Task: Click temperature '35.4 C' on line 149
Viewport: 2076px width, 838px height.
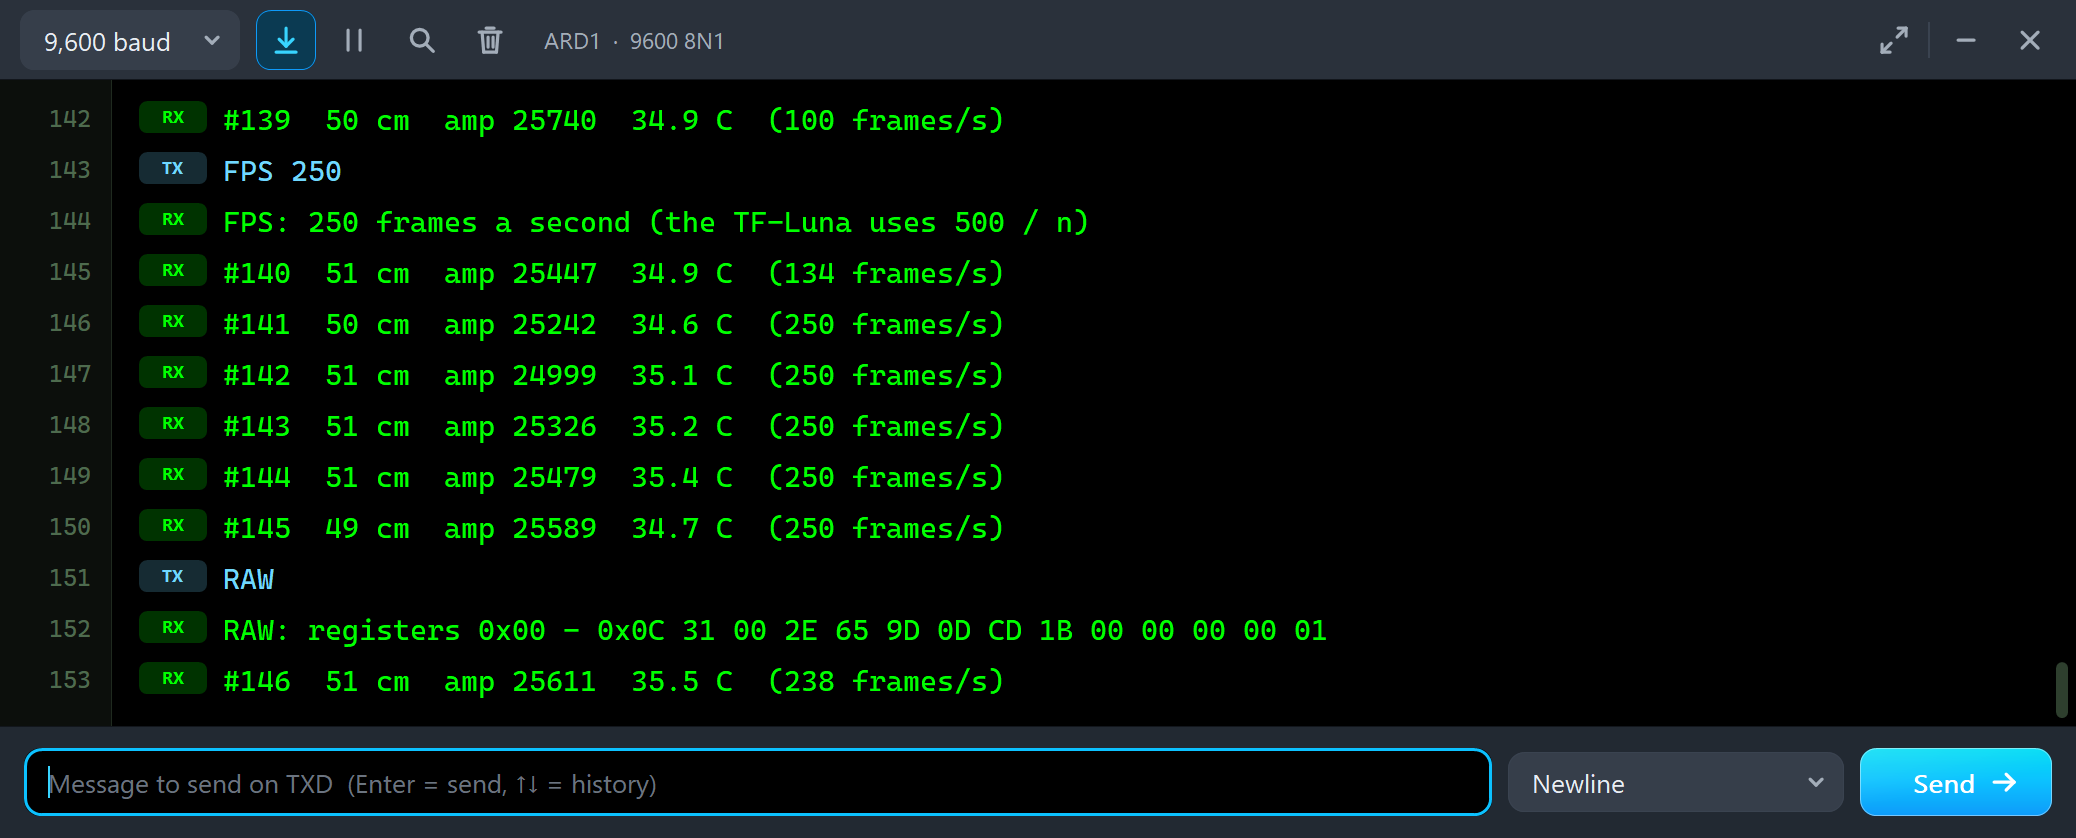Action: pyautogui.click(x=682, y=477)
